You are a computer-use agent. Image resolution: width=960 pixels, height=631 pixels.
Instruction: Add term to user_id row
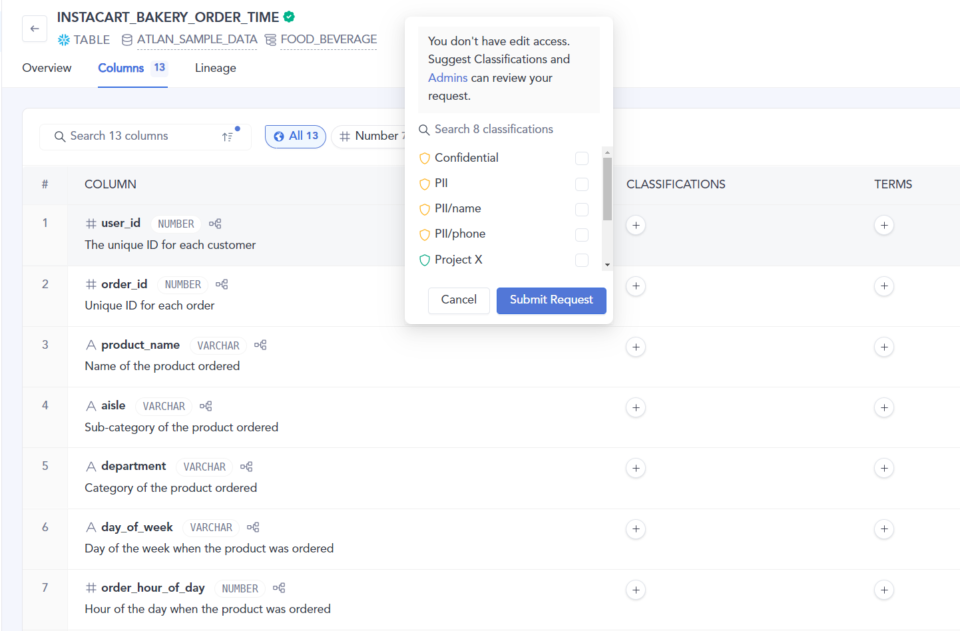[x=883, y=226]
